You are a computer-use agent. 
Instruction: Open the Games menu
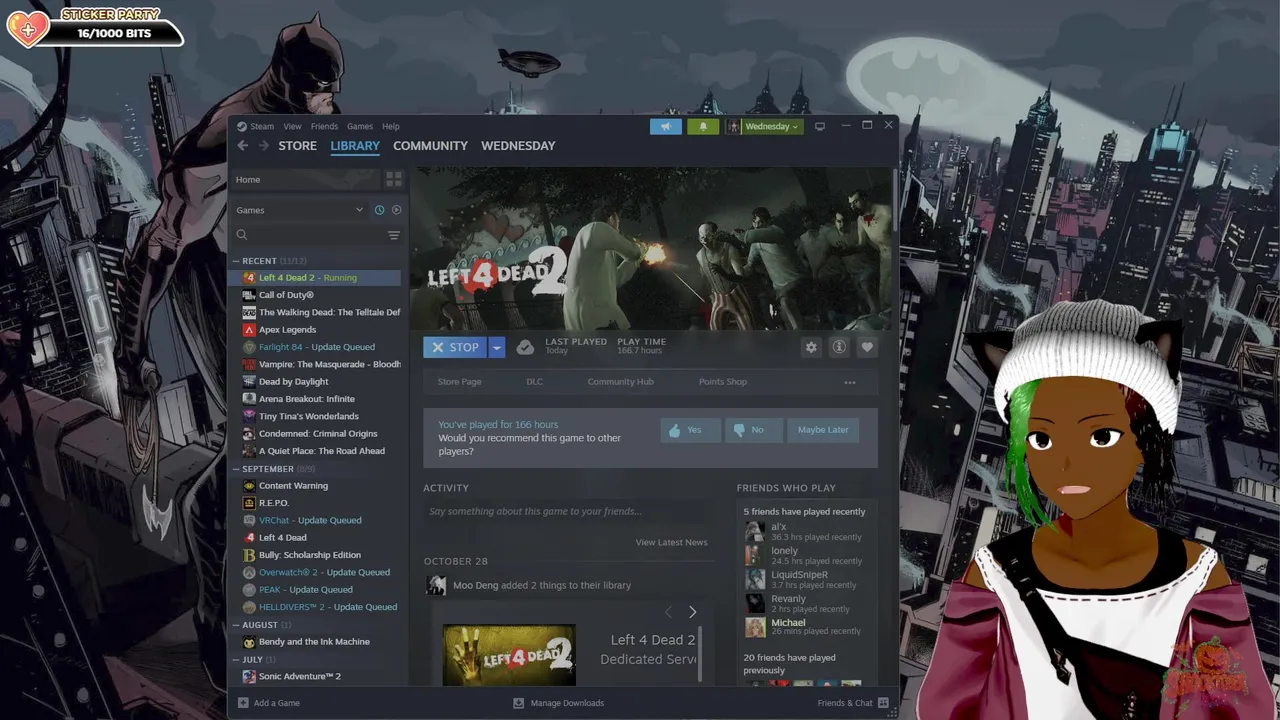pos(360,126)
